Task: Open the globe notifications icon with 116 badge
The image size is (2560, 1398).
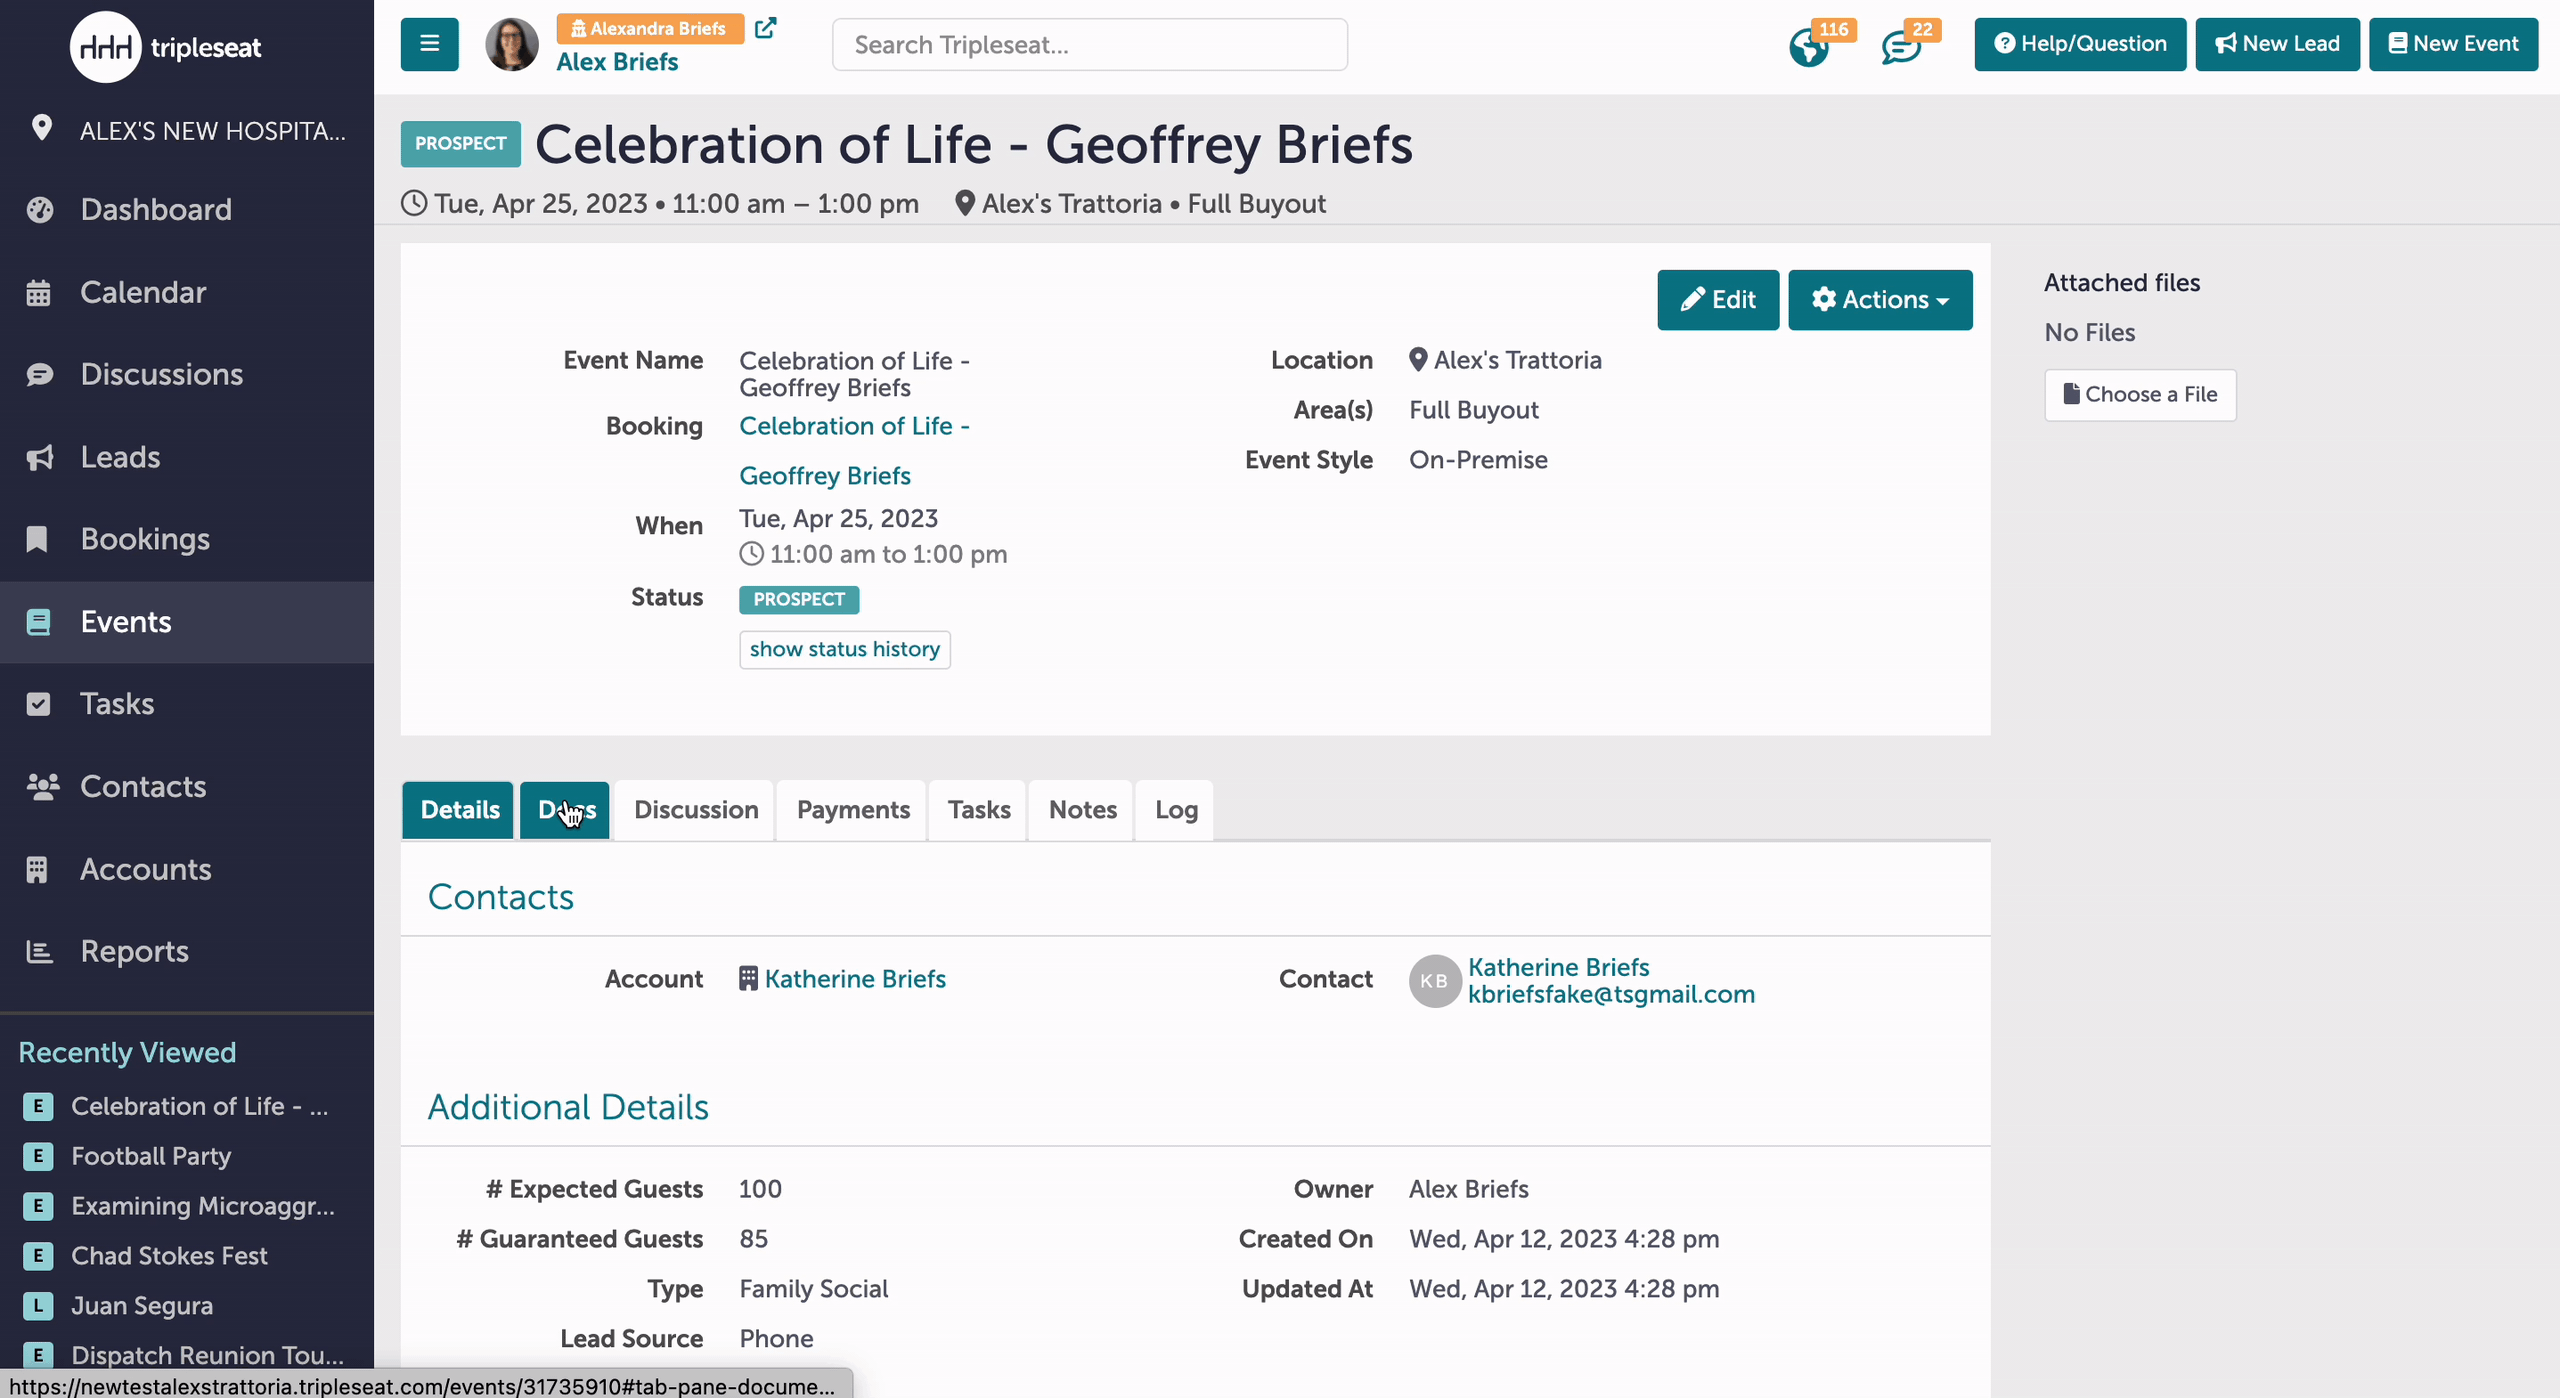Action: 1809,46
